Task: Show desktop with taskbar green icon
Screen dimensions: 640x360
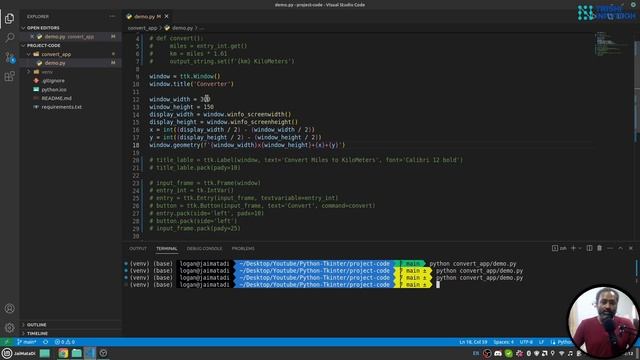Action: [44, 353]
